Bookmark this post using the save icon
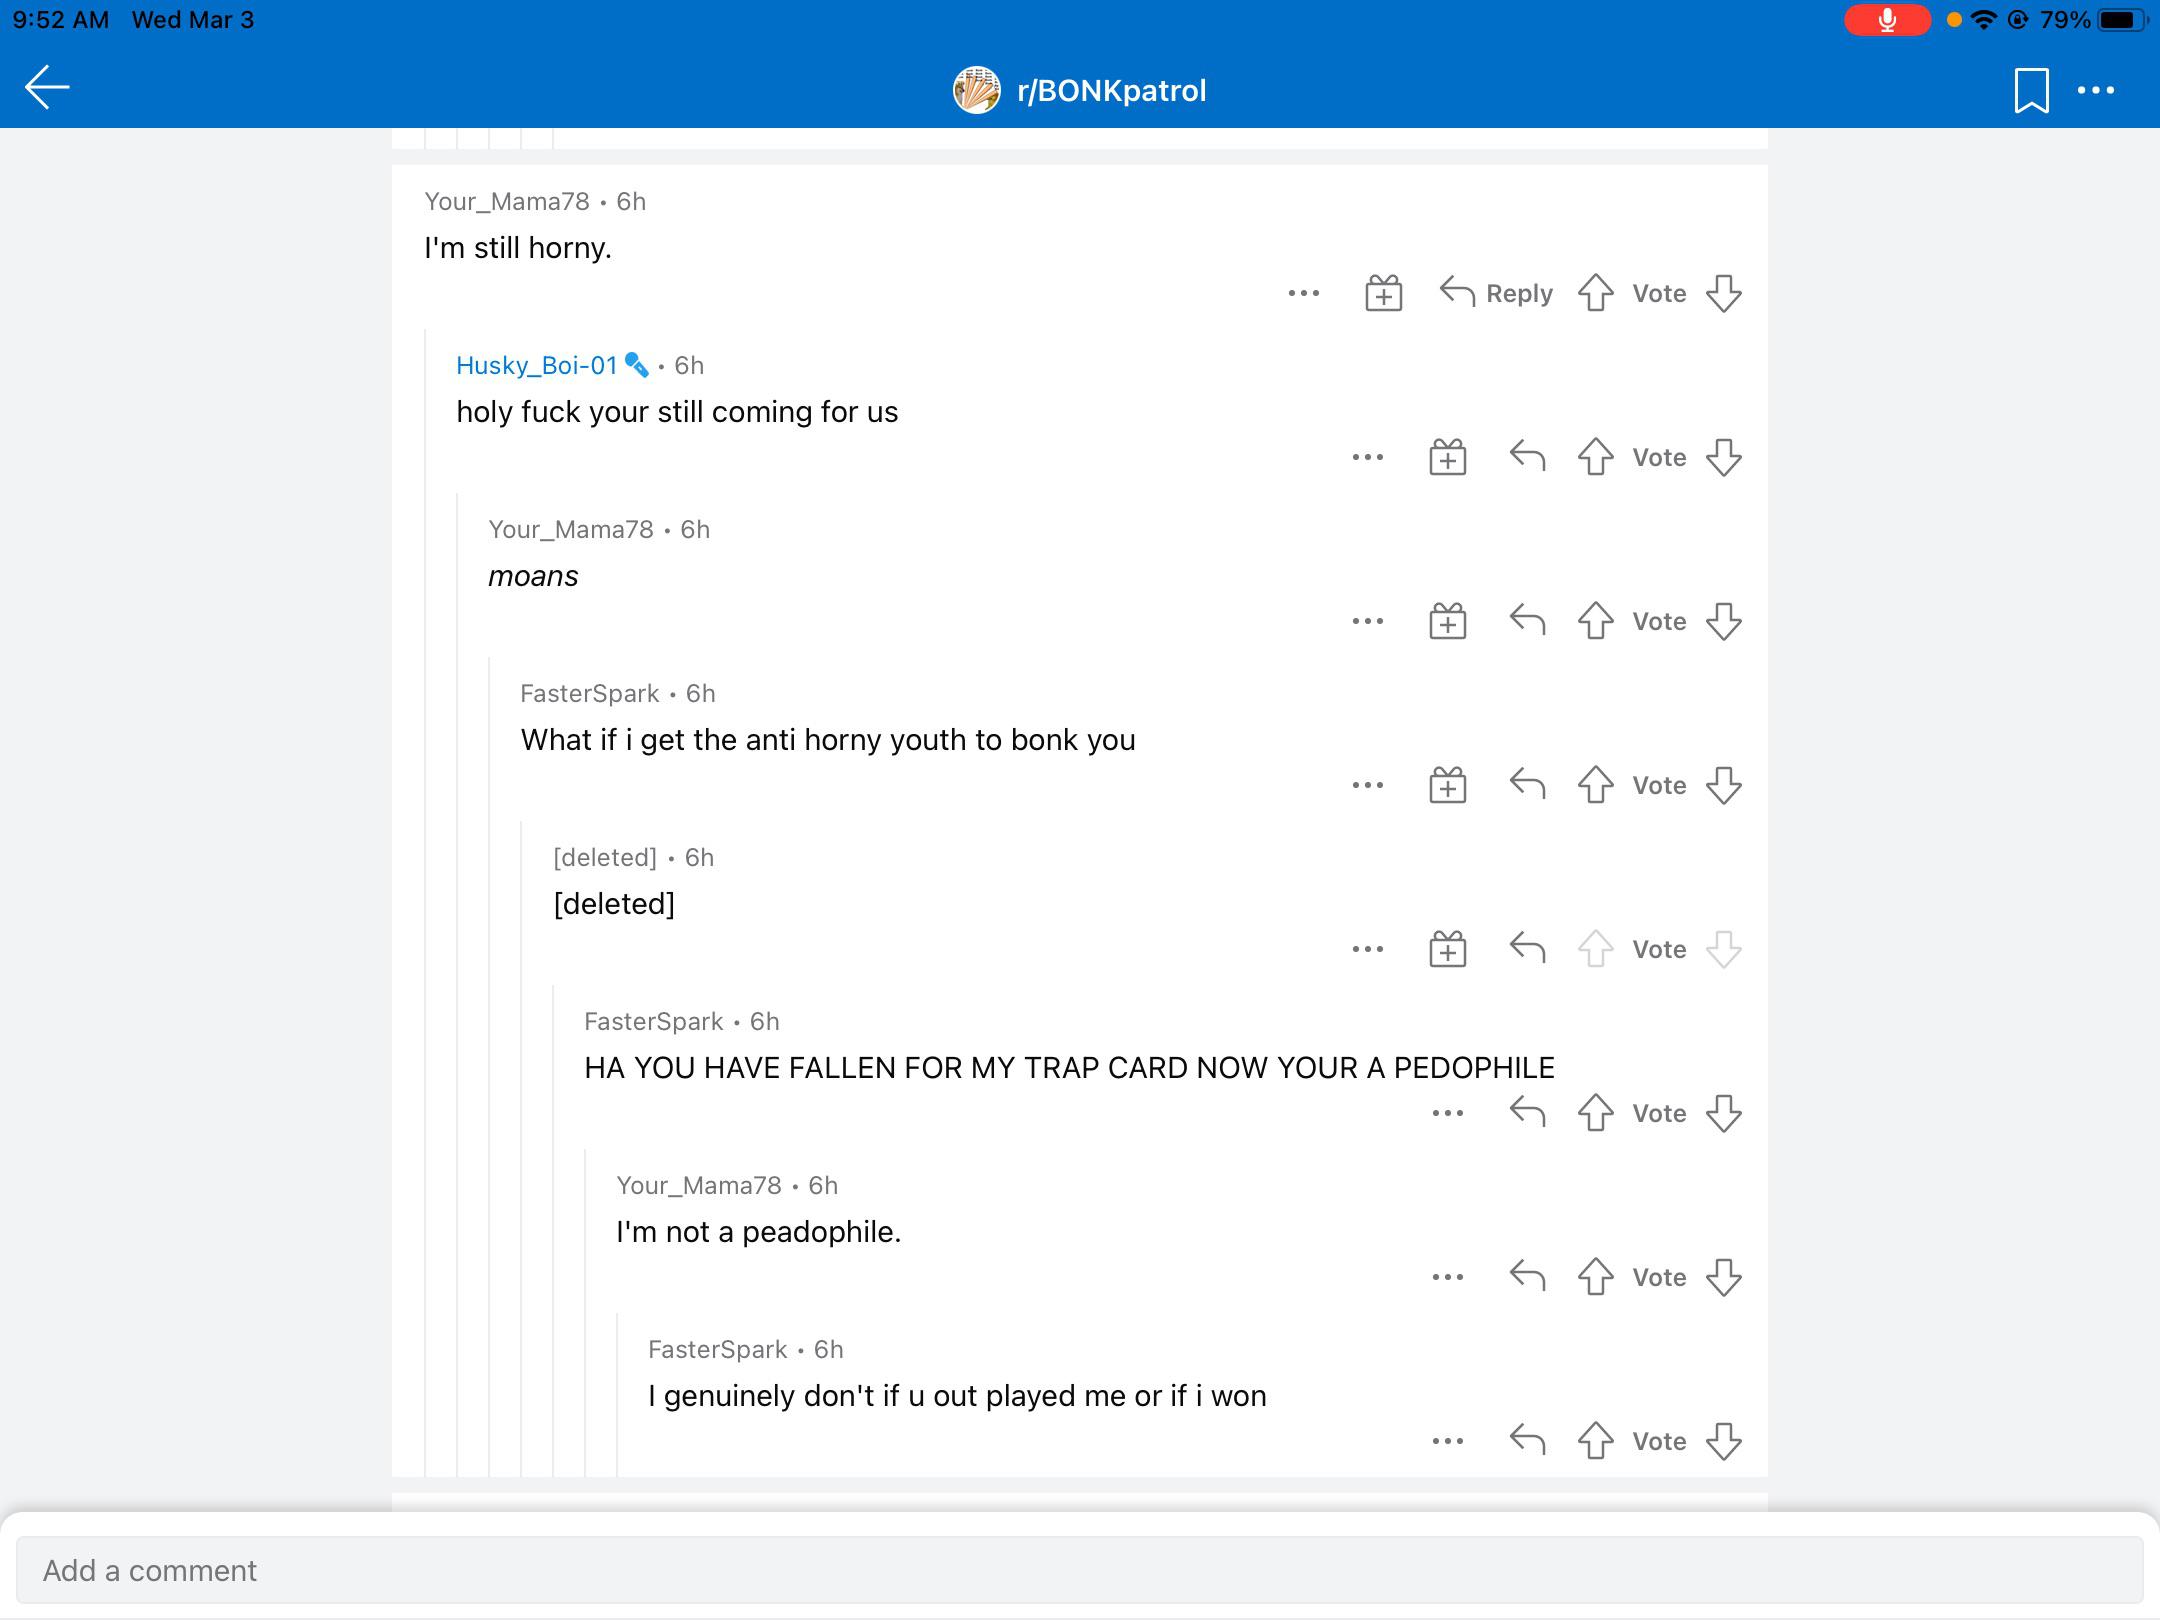The width and height of the screenshot is (2160, 1620). pos(2031,90)
